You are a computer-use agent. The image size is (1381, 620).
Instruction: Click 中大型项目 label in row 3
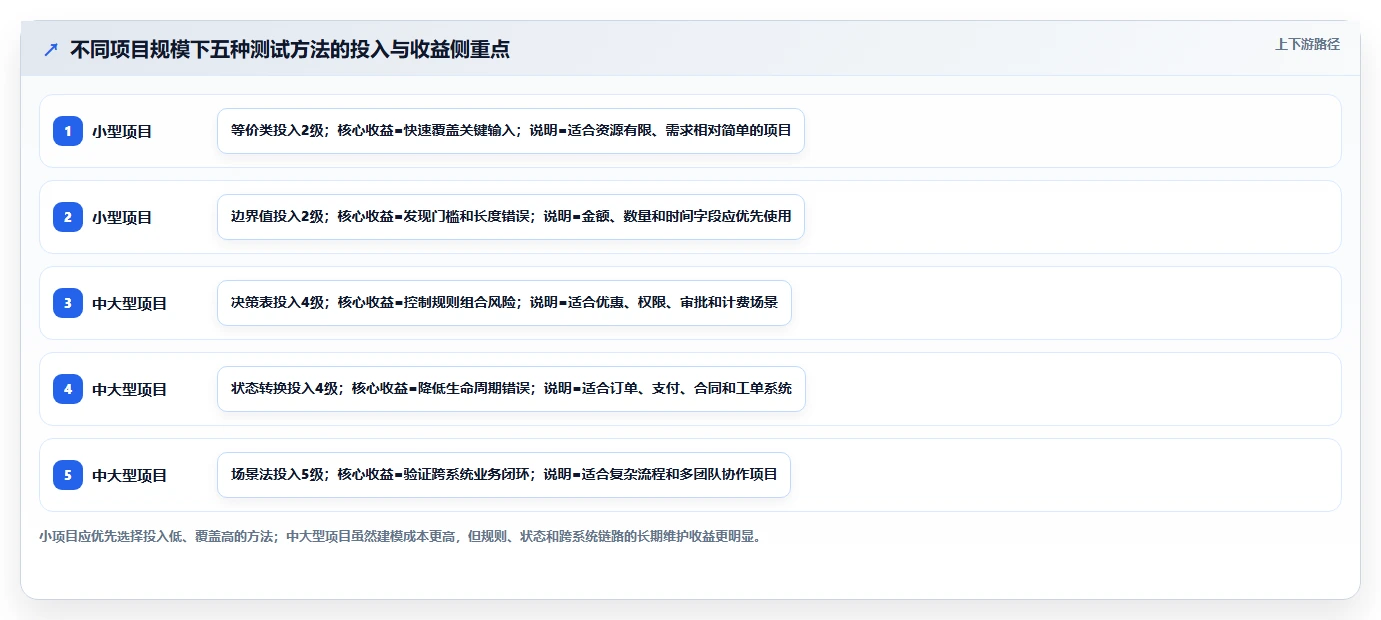click(x=130, y=303)
